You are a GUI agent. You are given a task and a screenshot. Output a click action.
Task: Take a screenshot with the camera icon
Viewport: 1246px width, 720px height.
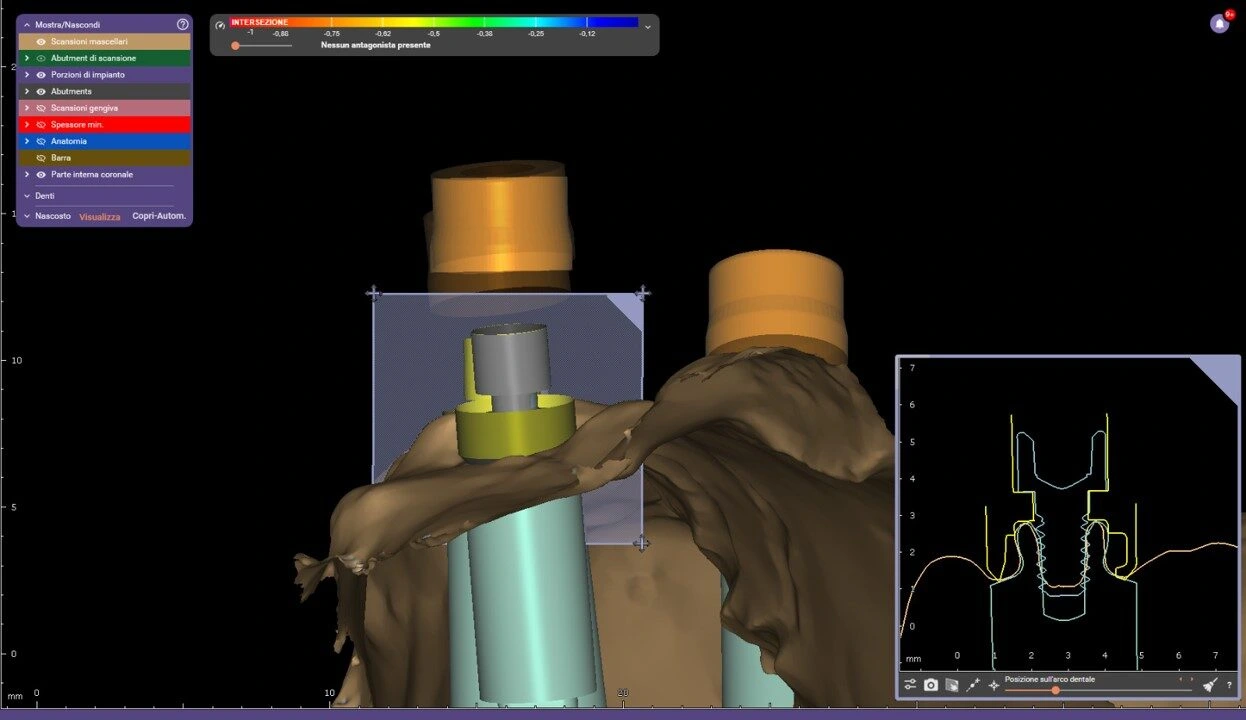coord(931,685)
